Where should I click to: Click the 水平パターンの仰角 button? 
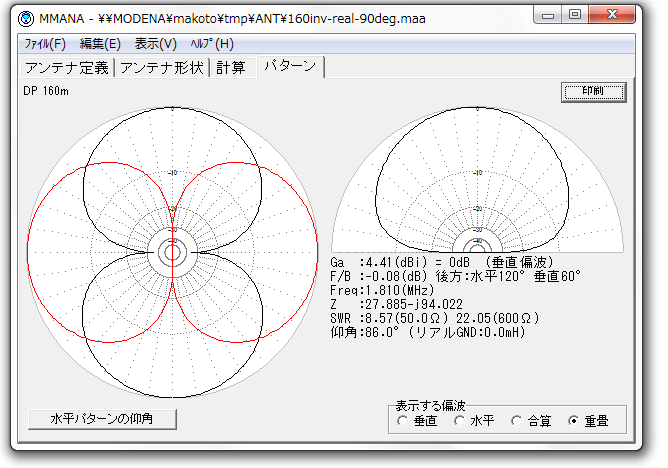pos(103,419)
